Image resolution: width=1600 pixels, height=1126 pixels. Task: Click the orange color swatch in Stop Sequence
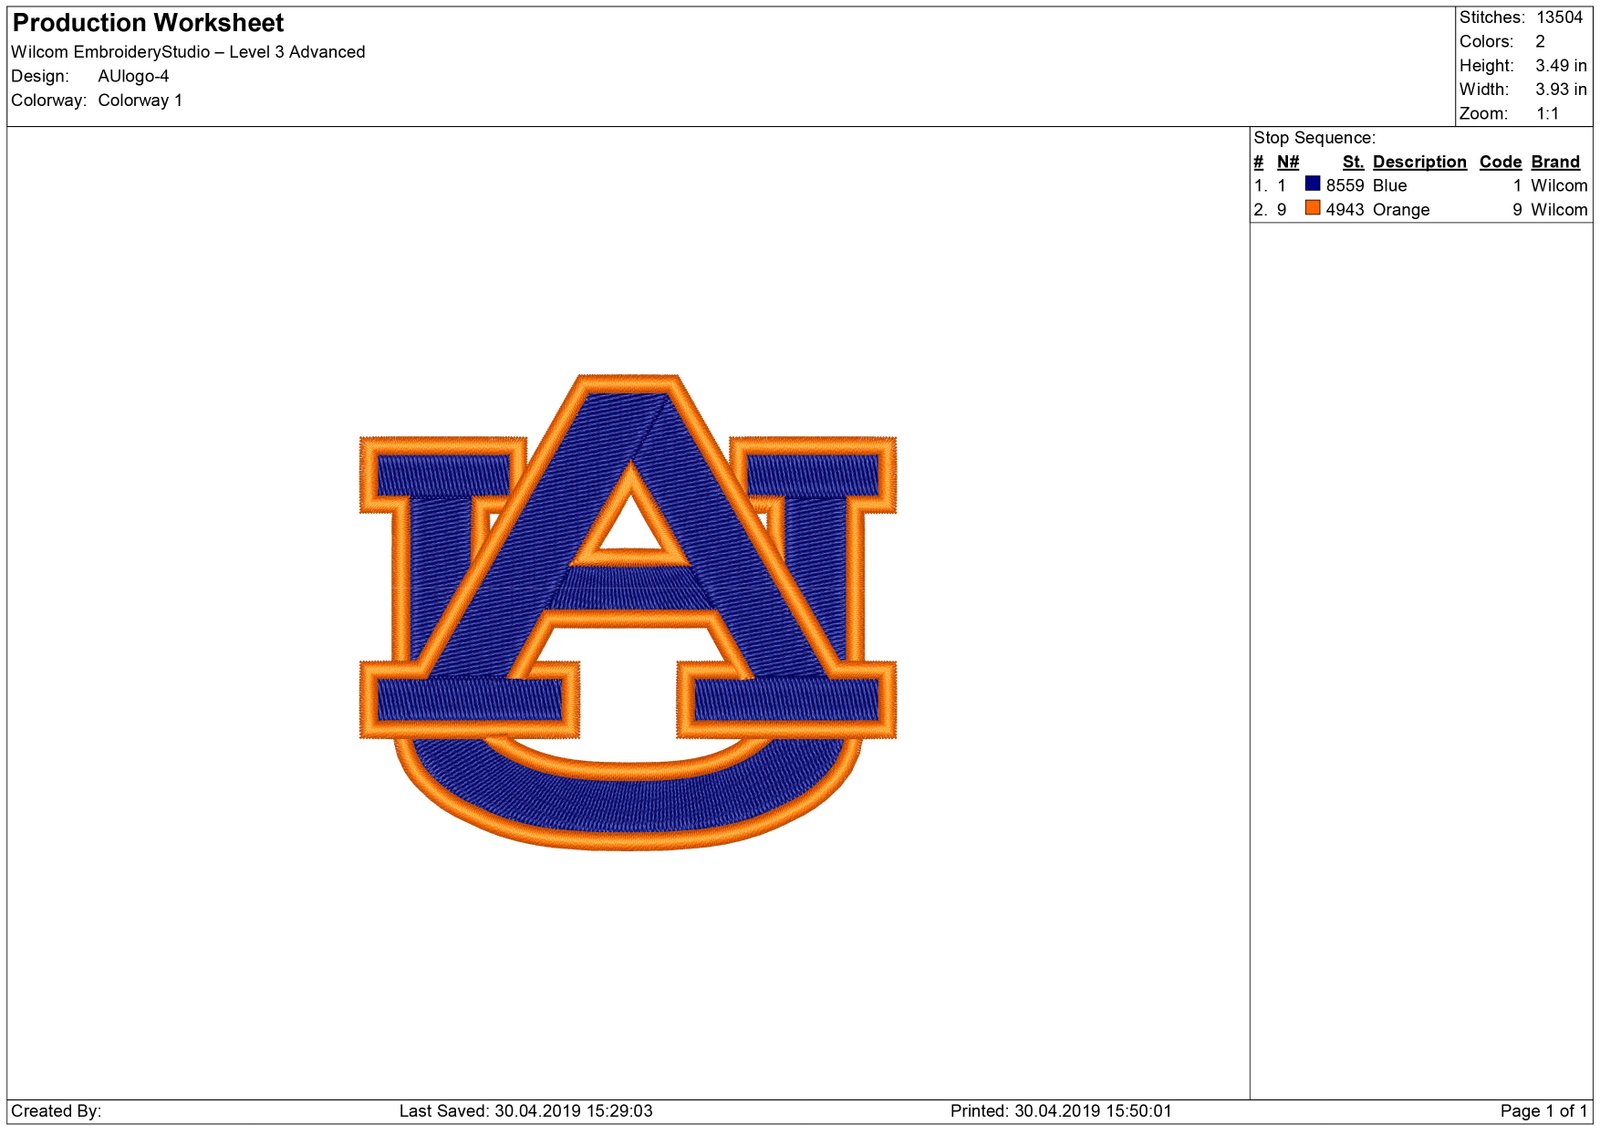1312,208
